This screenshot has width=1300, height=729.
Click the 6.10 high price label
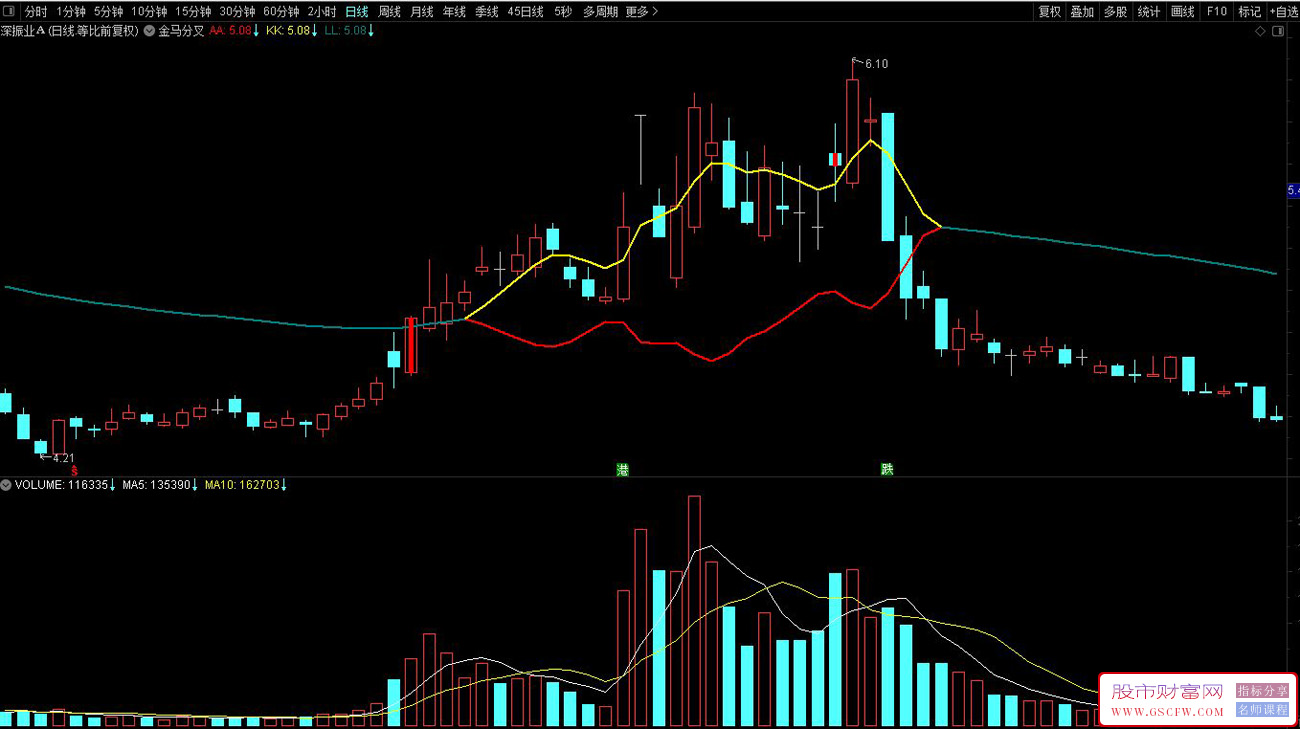point(876,64)
